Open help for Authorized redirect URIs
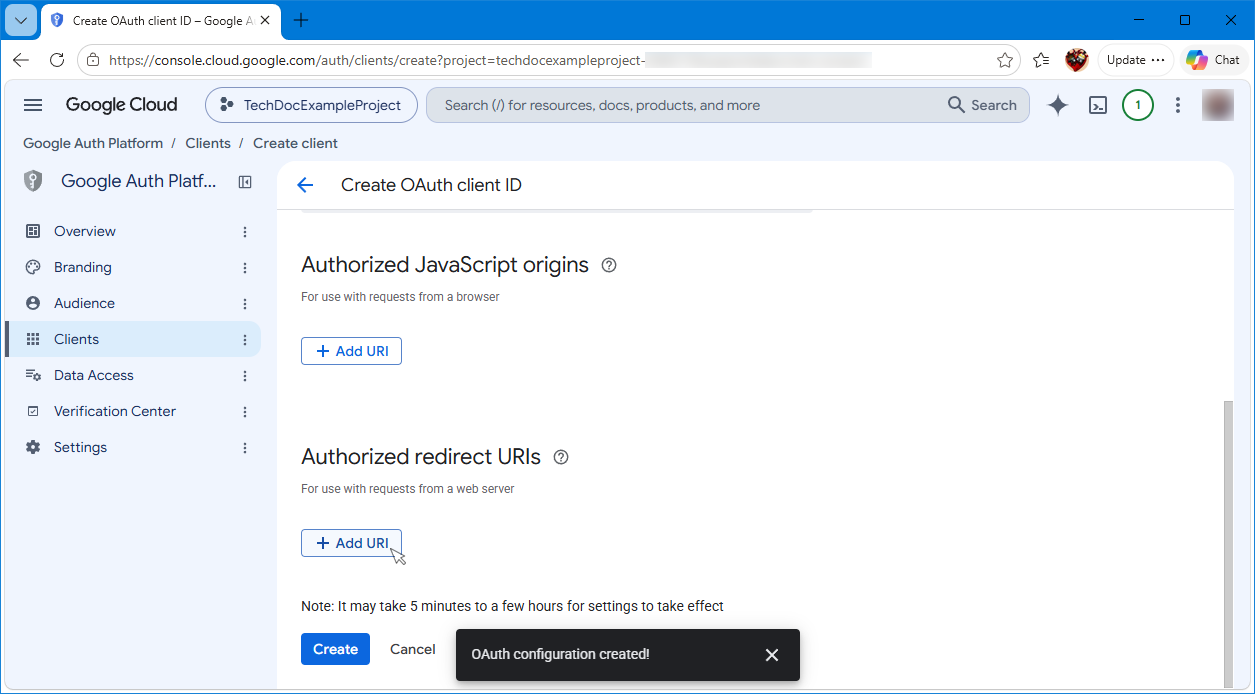Screen dimensions: 1255x694 (561, 457)
